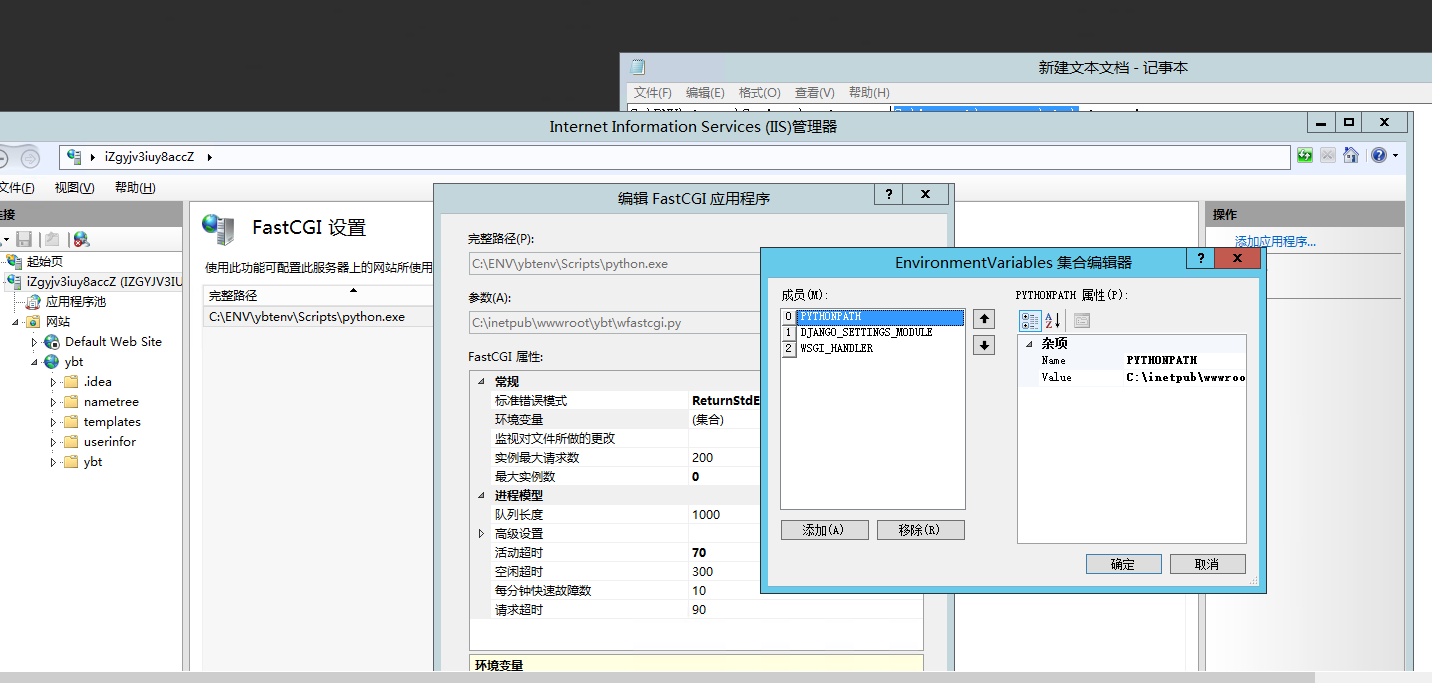Open the 查看(V) menu in Notepad
This screenshot has height=683, width=1432.
pos(813,92)
